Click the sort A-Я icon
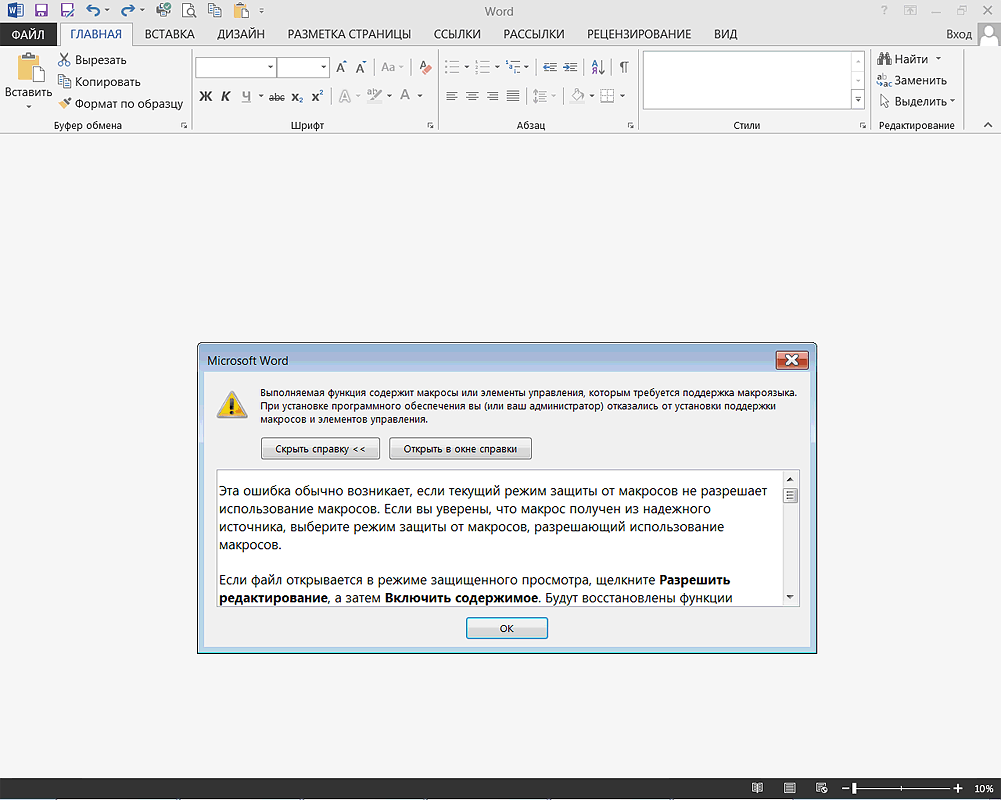 (x=598, y=67)
